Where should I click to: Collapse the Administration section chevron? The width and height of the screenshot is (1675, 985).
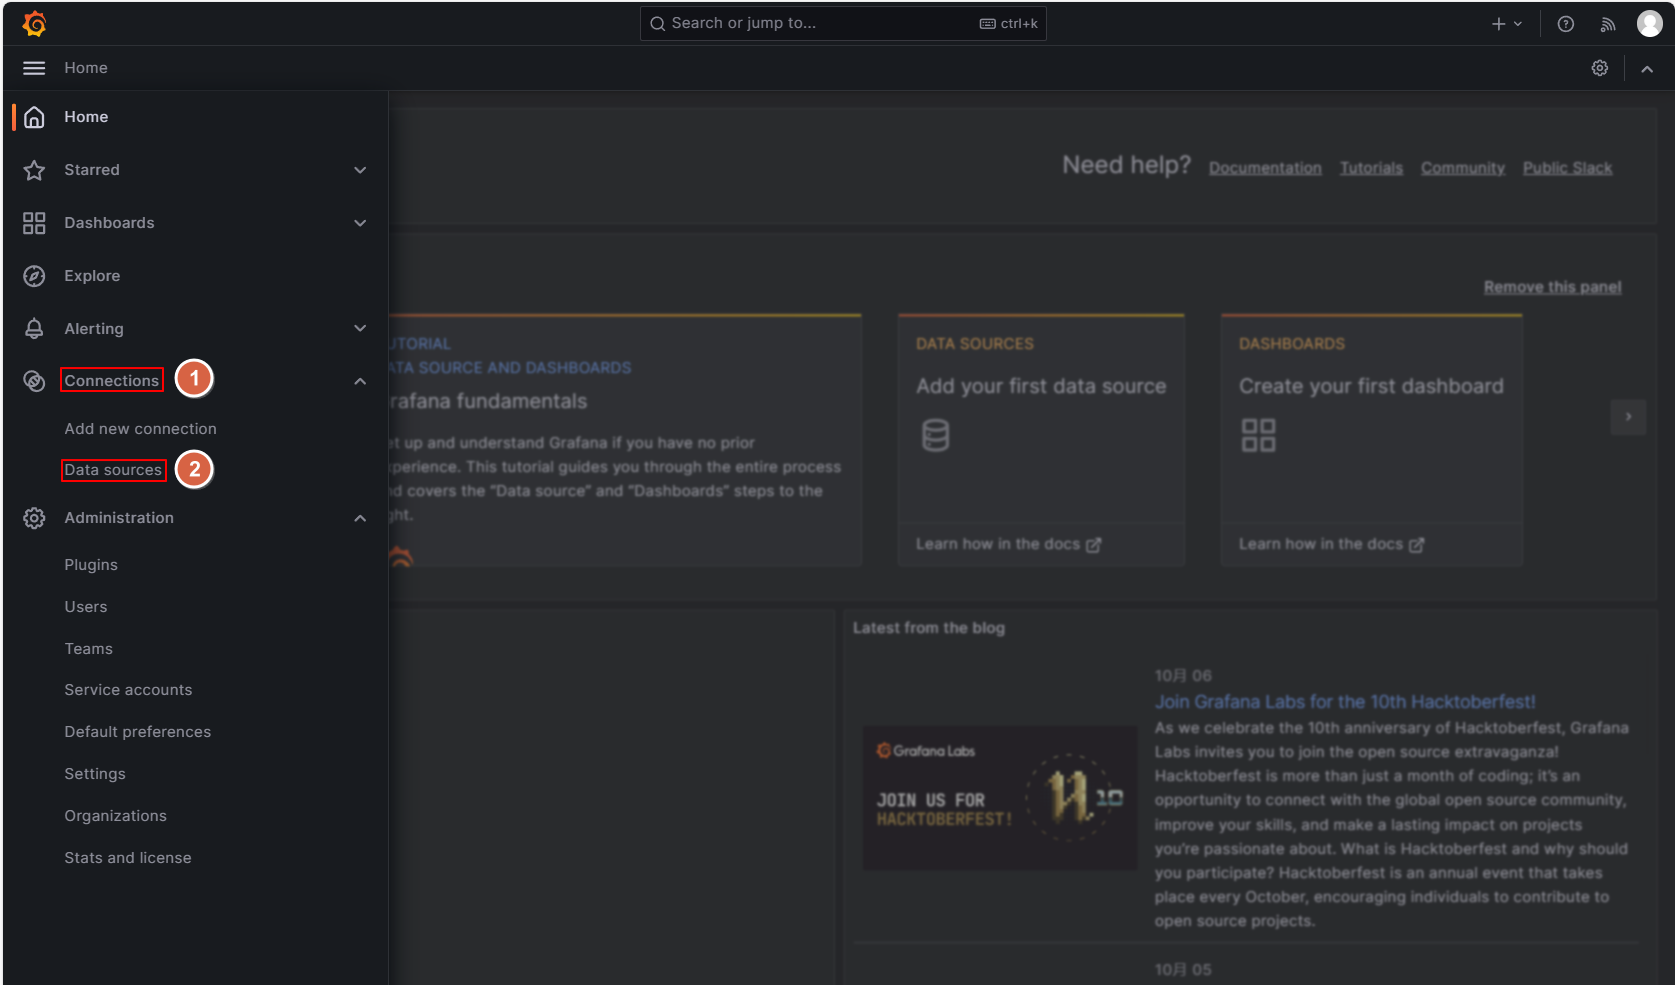tap(360, 518)
